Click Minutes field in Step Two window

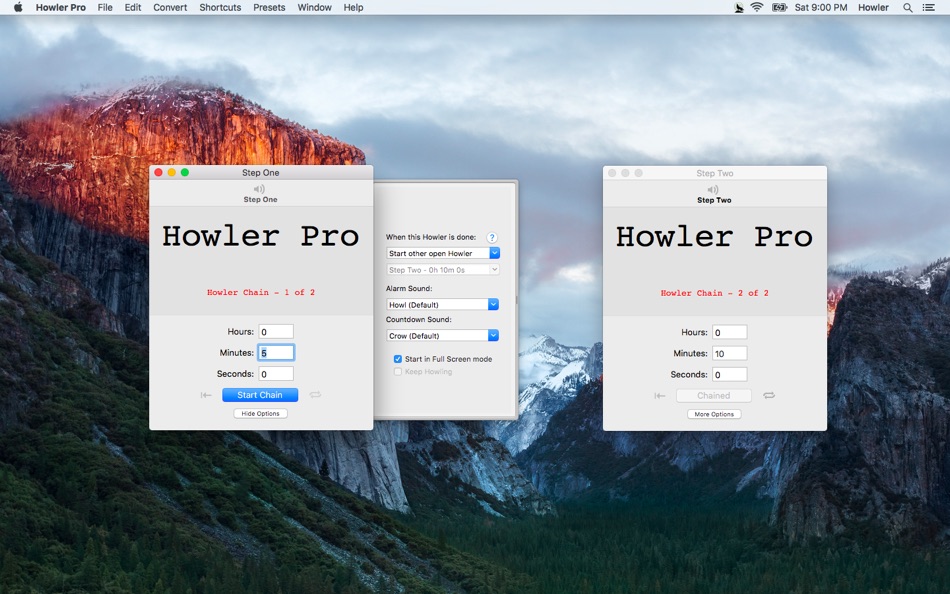729,353
